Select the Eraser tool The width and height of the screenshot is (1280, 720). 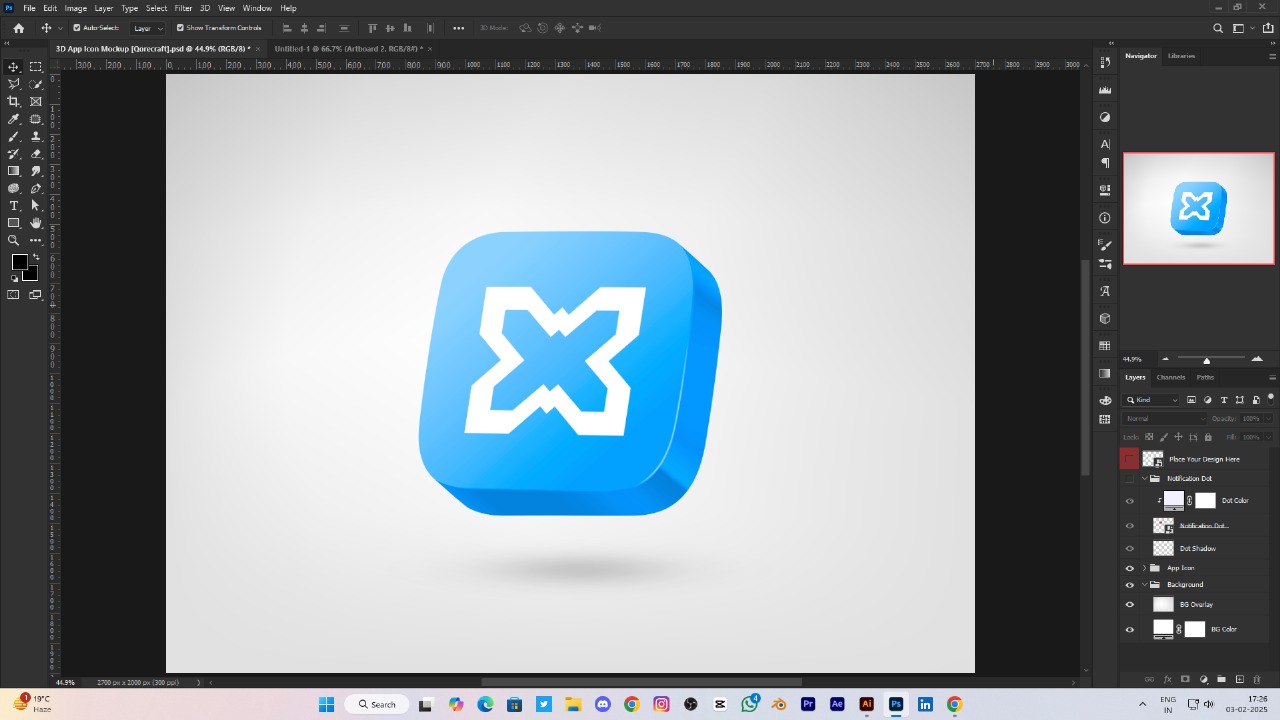[x=36, y=154]
